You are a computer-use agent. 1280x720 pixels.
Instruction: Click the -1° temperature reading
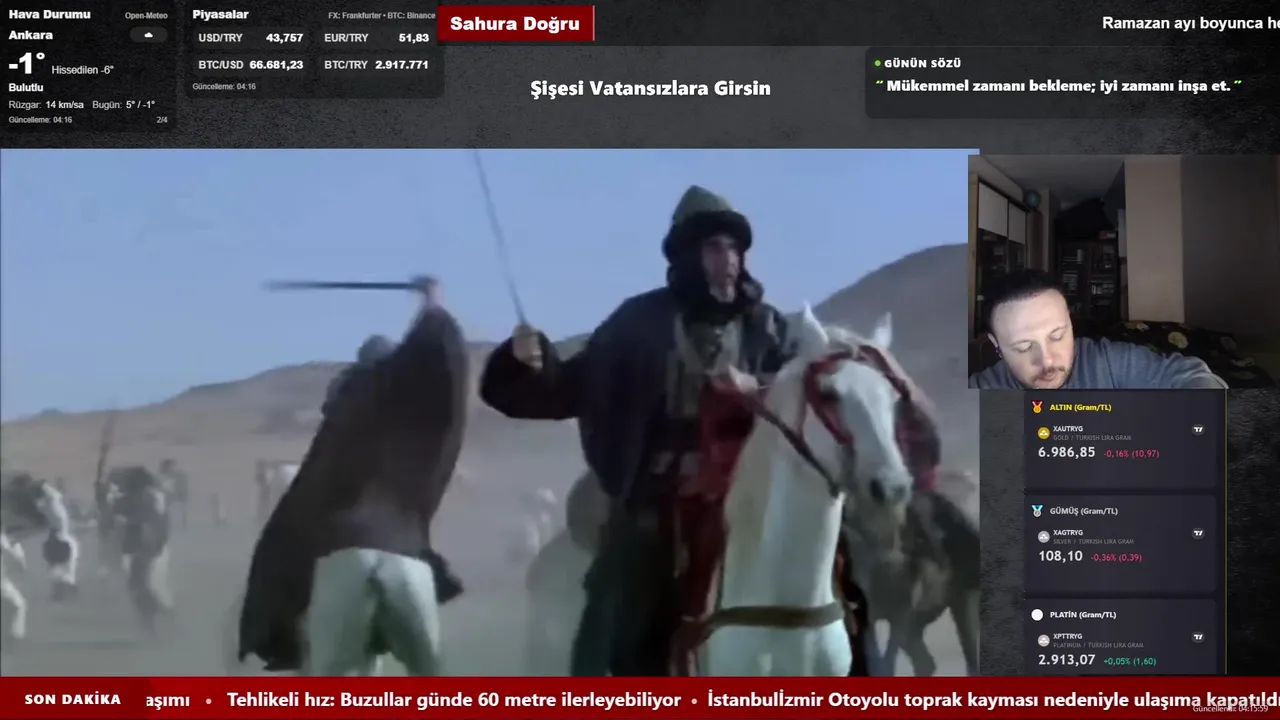pyautogui.click(x=27, y=64)
